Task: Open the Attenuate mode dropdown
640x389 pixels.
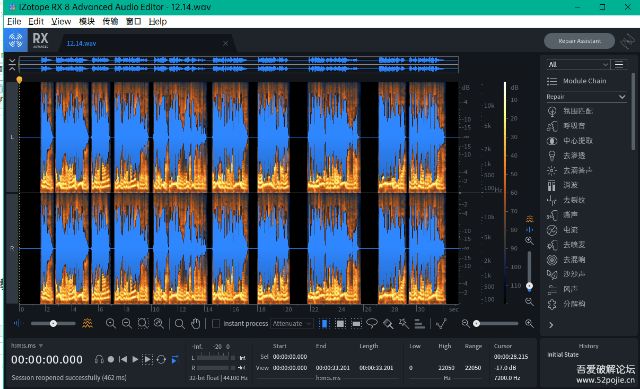Action: coord(292,323)
